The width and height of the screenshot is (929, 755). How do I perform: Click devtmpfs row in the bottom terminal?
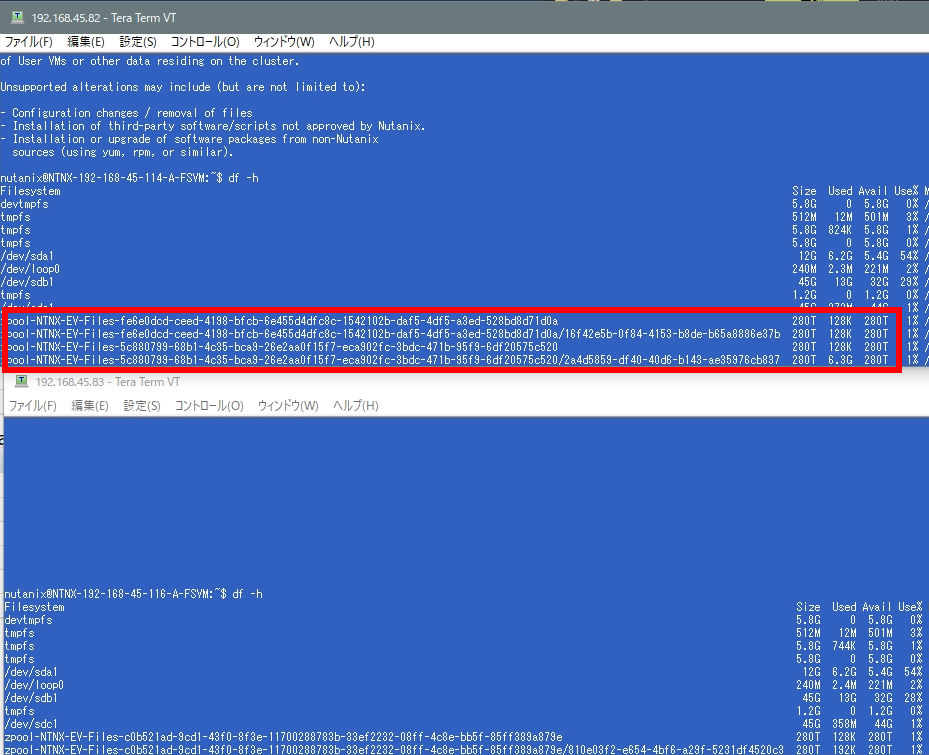point(466,620)
